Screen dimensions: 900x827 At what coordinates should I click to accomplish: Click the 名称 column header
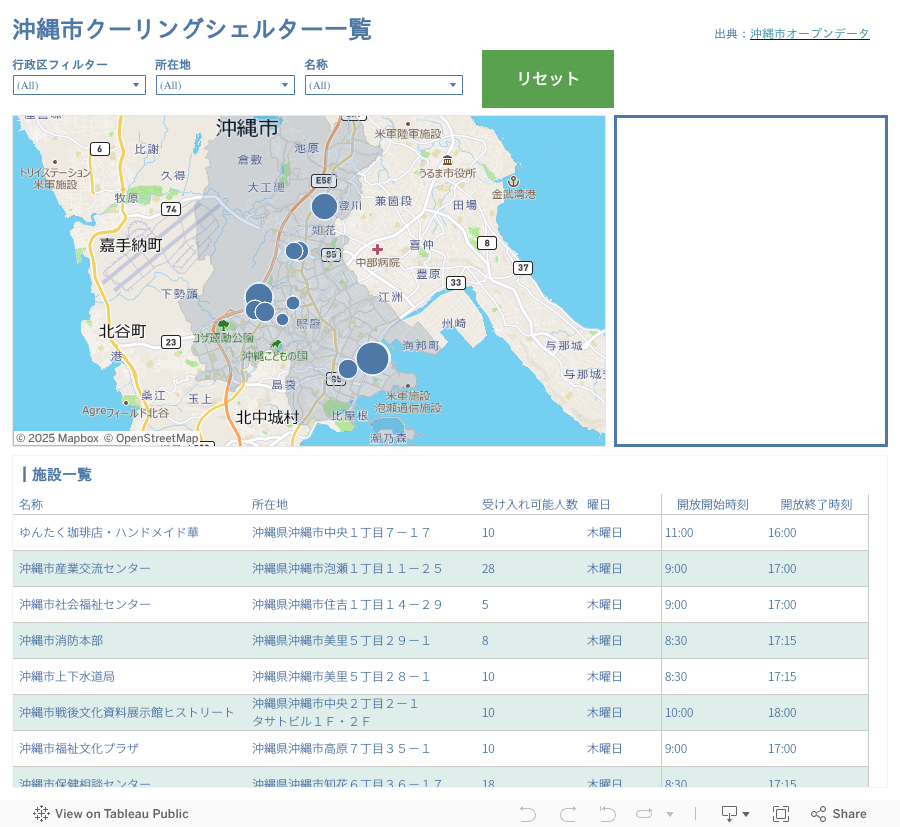[31, 504]
